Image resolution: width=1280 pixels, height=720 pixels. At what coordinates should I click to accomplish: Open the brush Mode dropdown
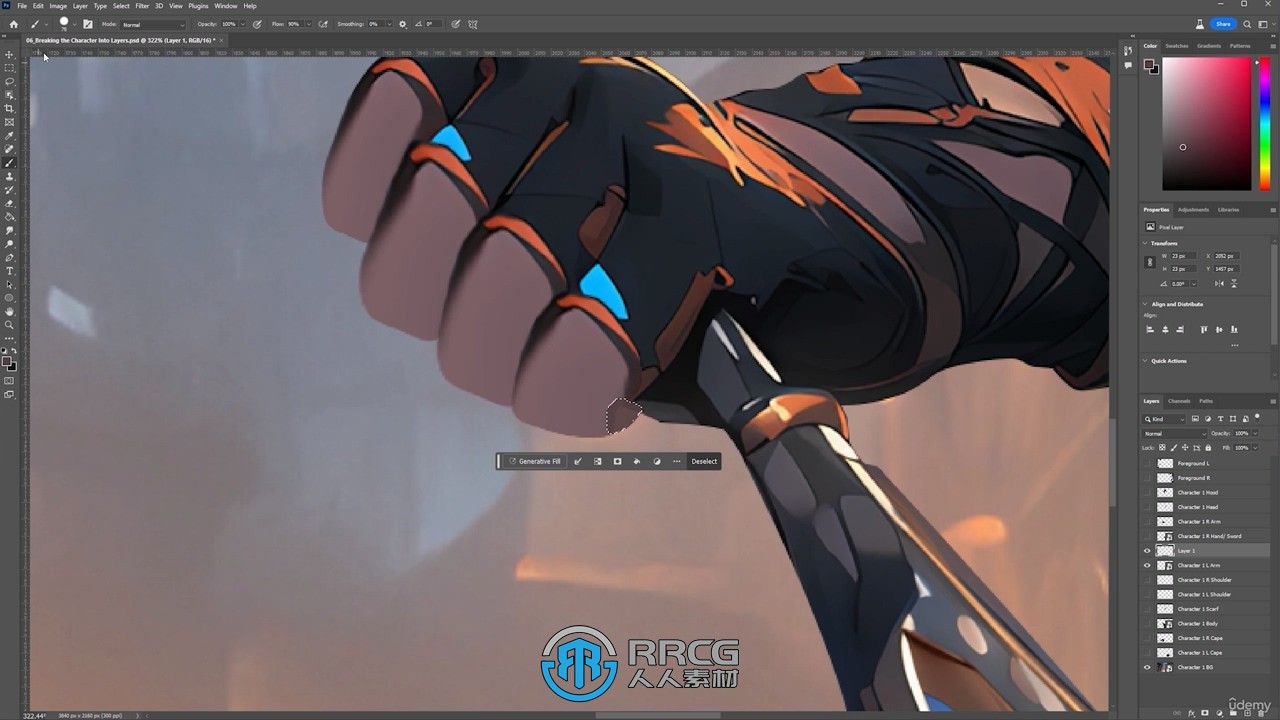tap(153, 24)
